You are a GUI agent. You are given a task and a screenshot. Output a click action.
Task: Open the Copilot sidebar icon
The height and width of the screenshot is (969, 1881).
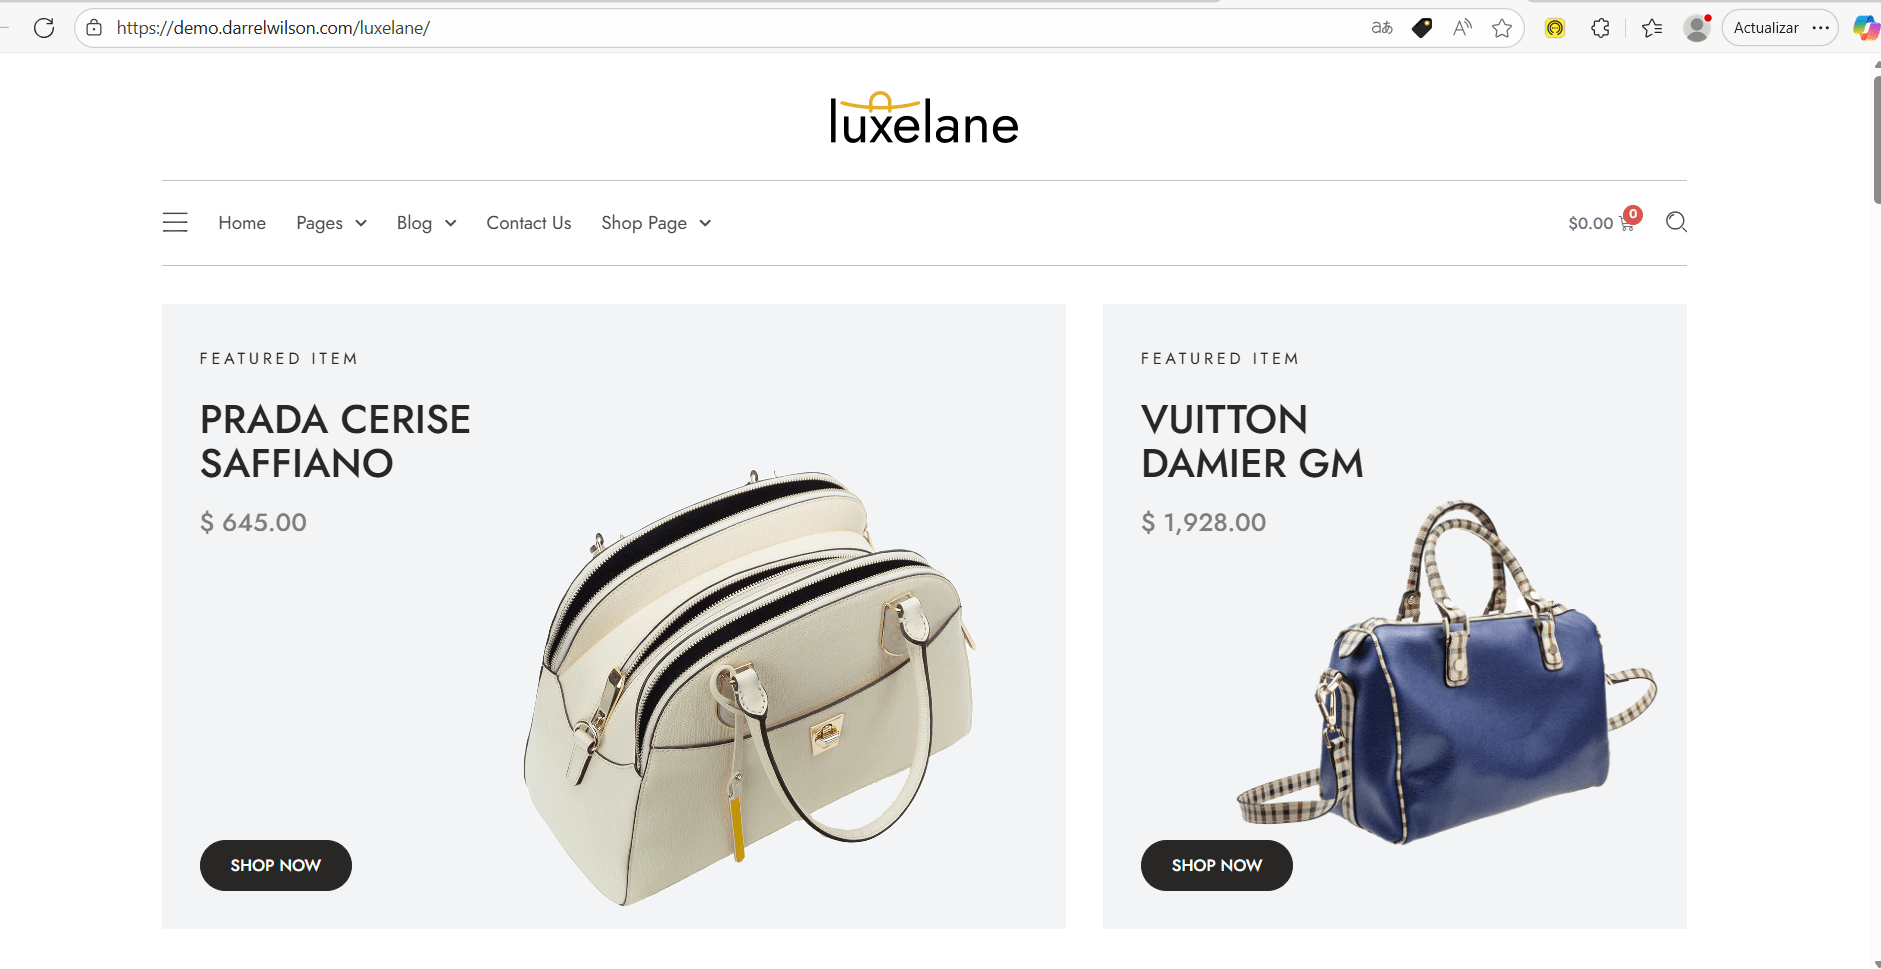click(1866, 28)
